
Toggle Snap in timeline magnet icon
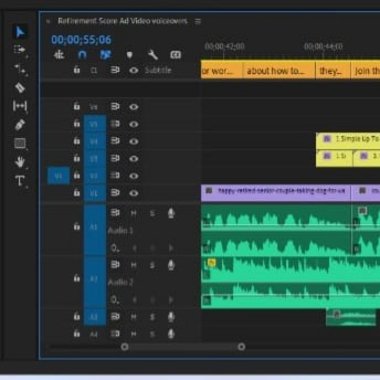(82, 54)
